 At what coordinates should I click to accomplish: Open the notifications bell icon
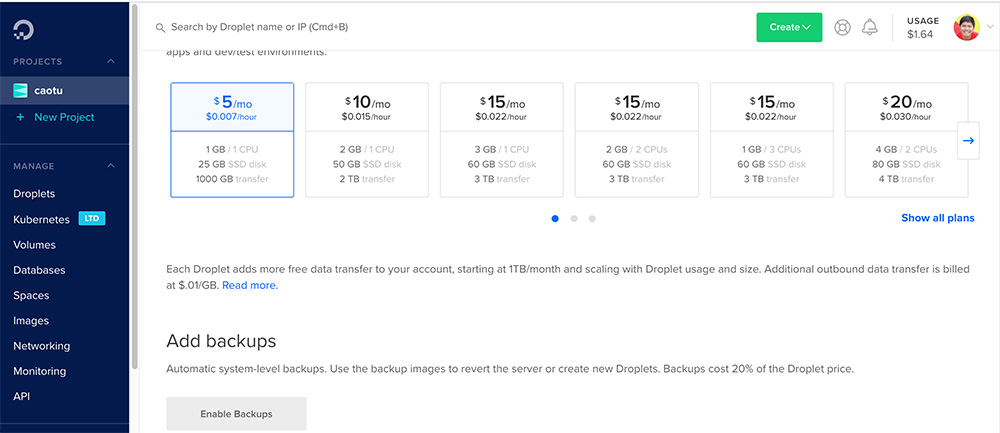869,27
